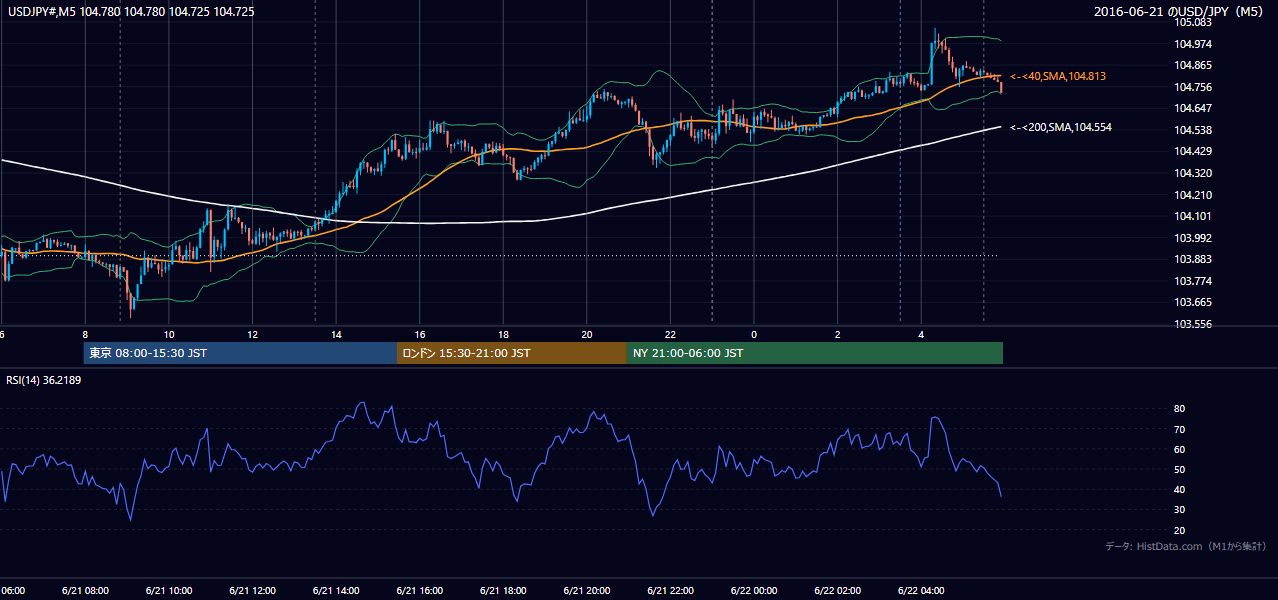Click the 6/21 18:00 bottom time label
This screenshot has height=600, width=1278.
(x=502, y=590)
